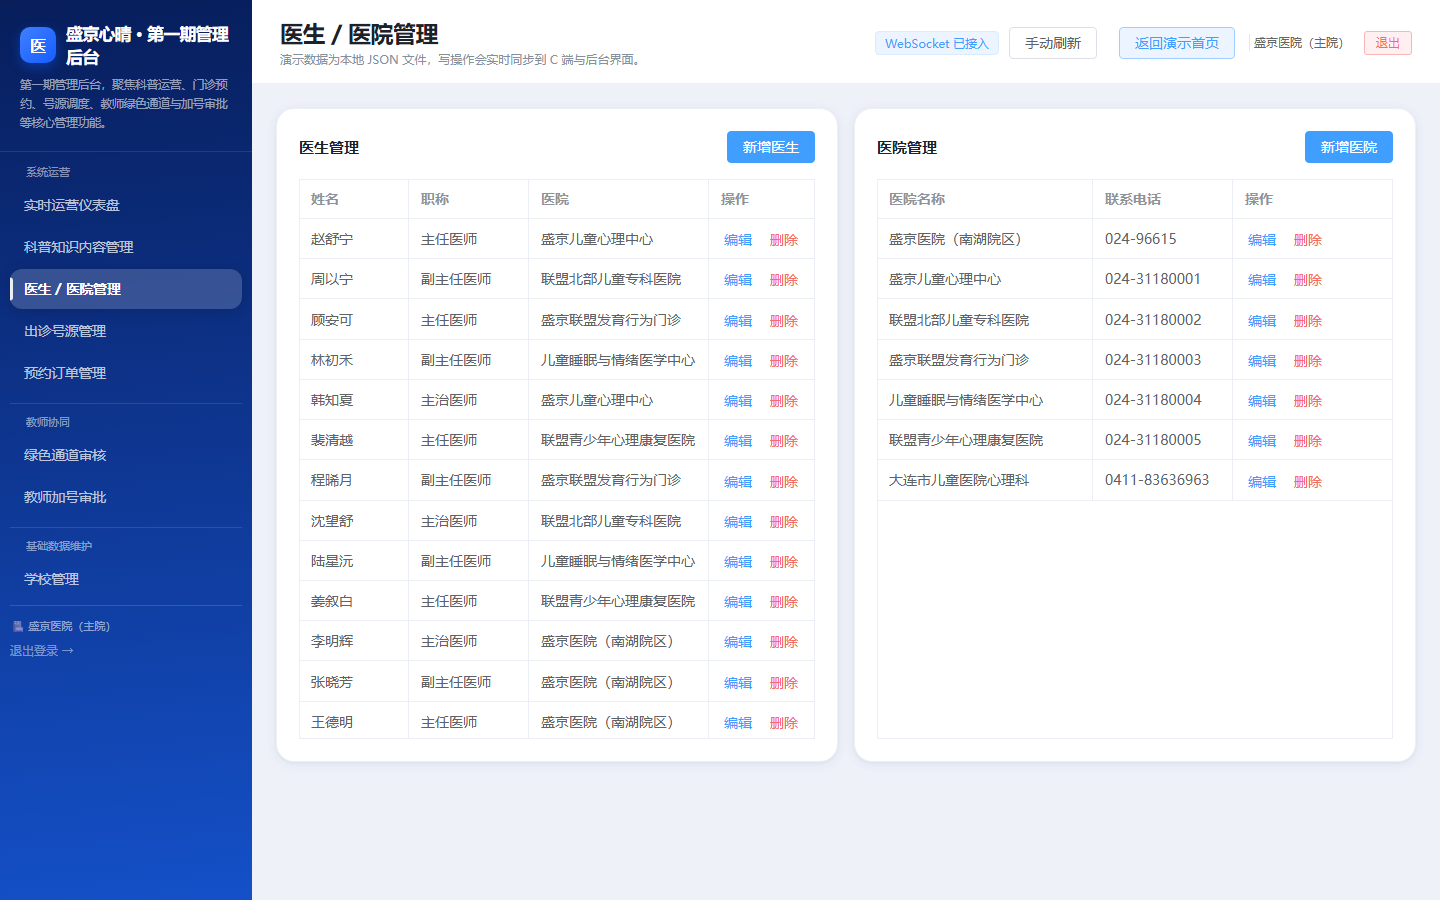Edit doctor 赵舒宁

738,240
